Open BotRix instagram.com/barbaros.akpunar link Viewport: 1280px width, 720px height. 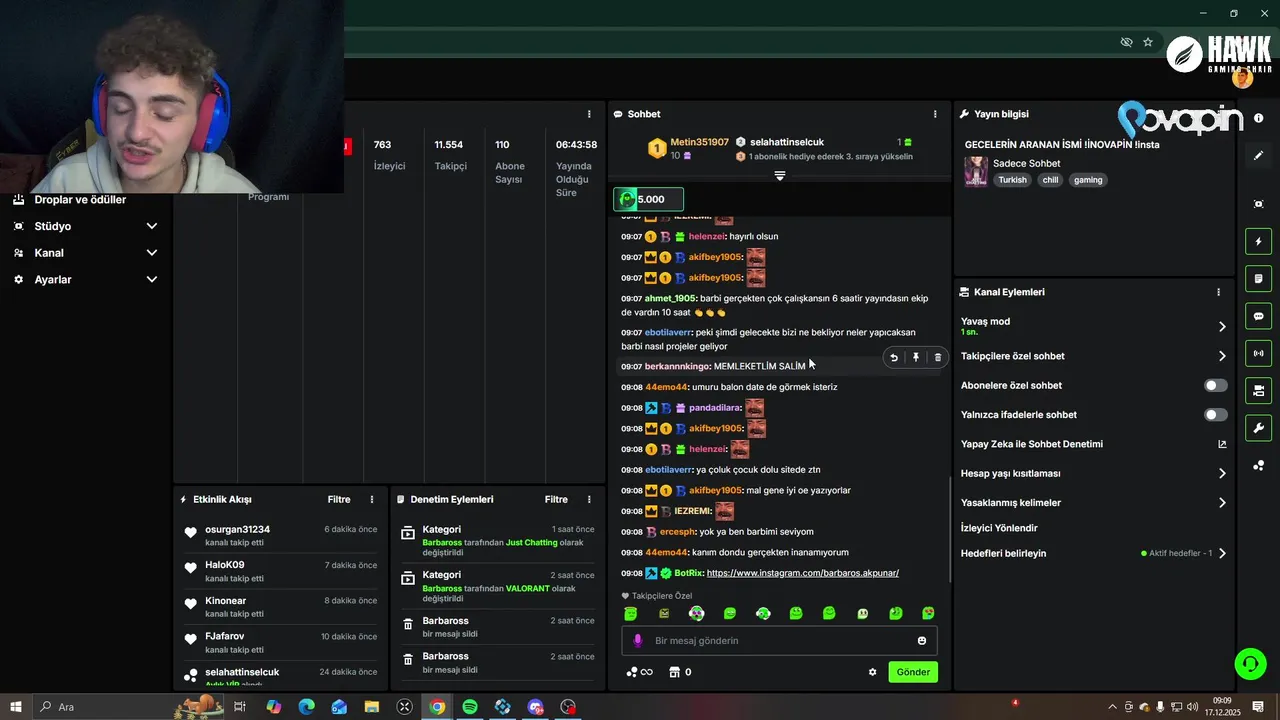click(x=803, y=573)
